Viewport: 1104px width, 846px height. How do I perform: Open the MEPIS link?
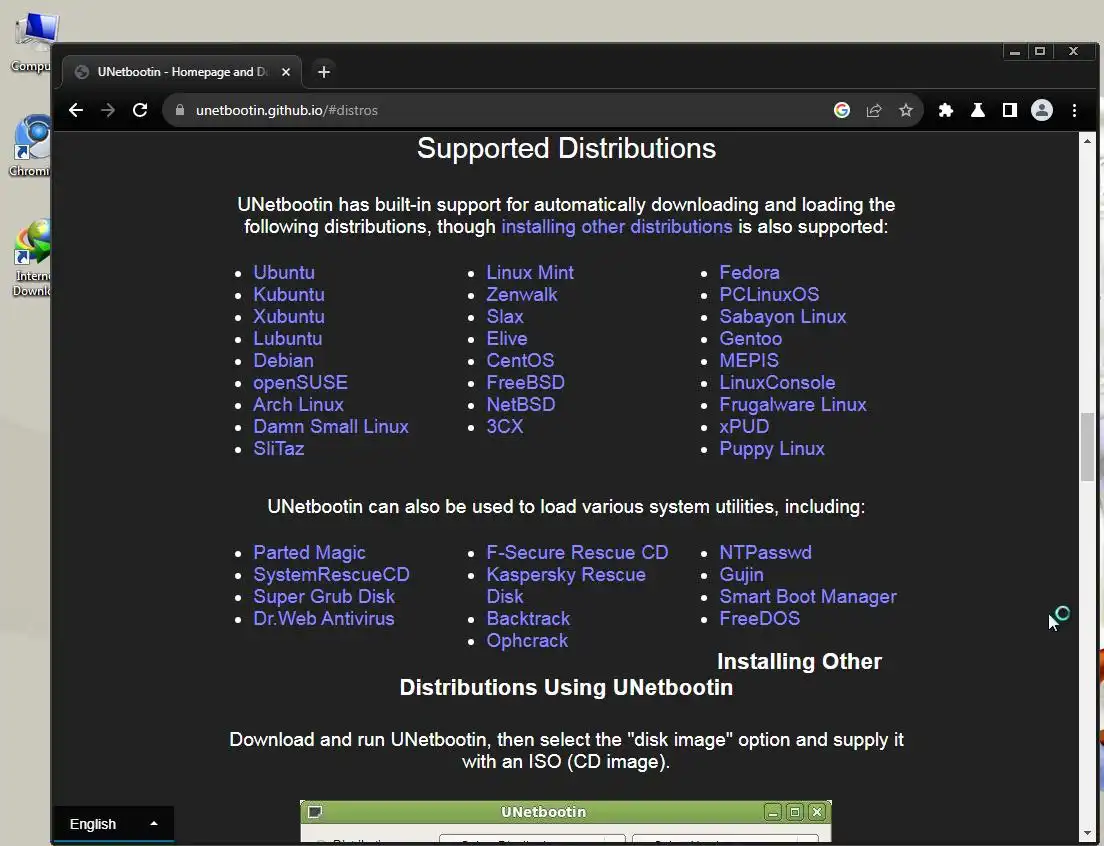(749, 360)
